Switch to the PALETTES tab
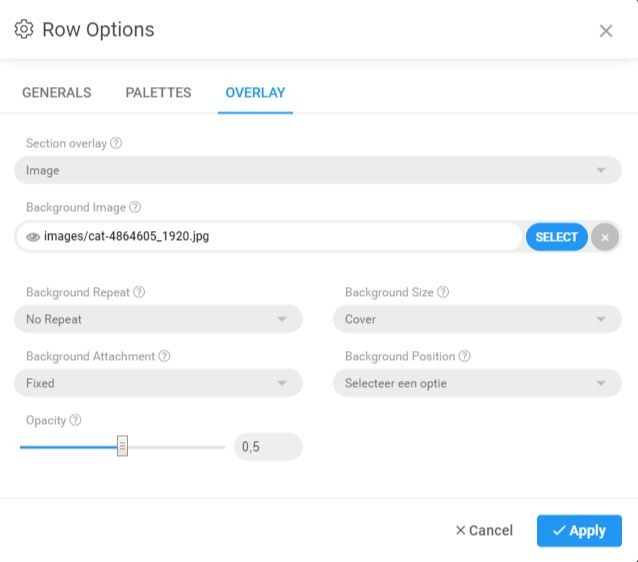638x562 pixels. pos(158,93)
